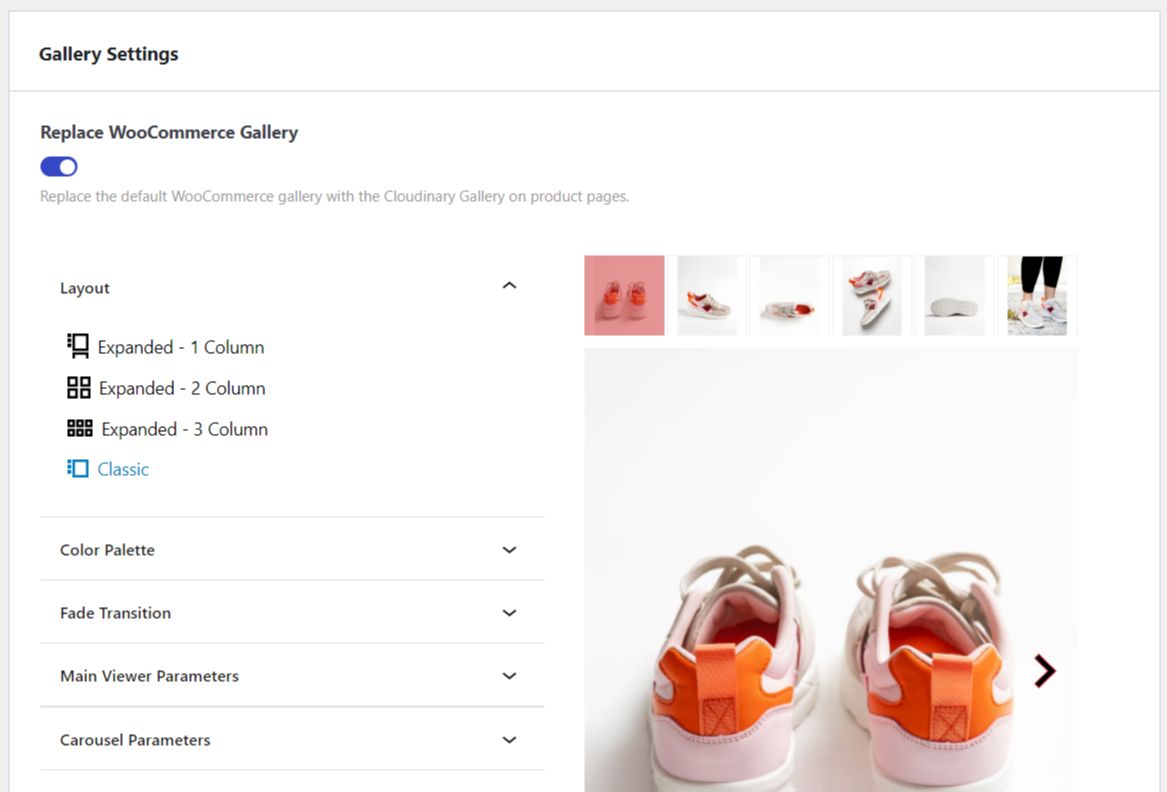1167x792 pixels.
Task: Select the Classic layout option text
Action: [x=123, y=469]
